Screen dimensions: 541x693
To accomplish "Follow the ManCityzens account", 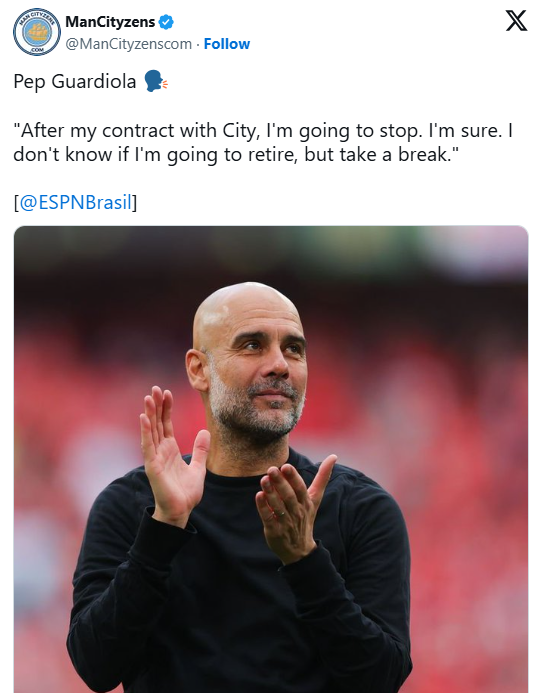I will click(x=227, y=44).
